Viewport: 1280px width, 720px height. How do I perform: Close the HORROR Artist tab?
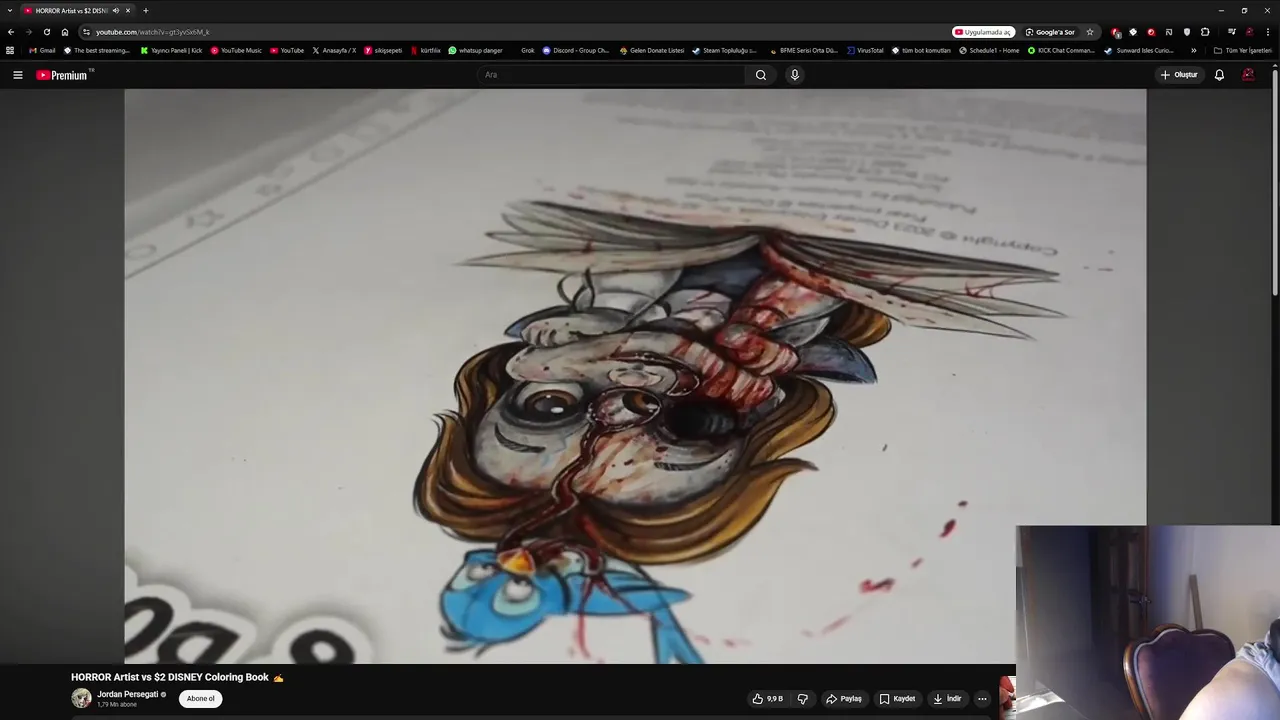pos(128,10)
